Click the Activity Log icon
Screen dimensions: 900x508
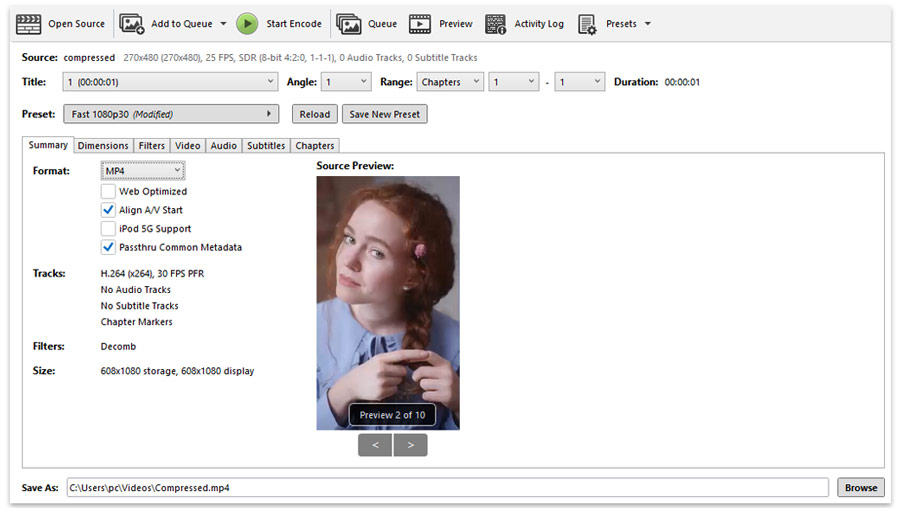[x=495, y=24]
